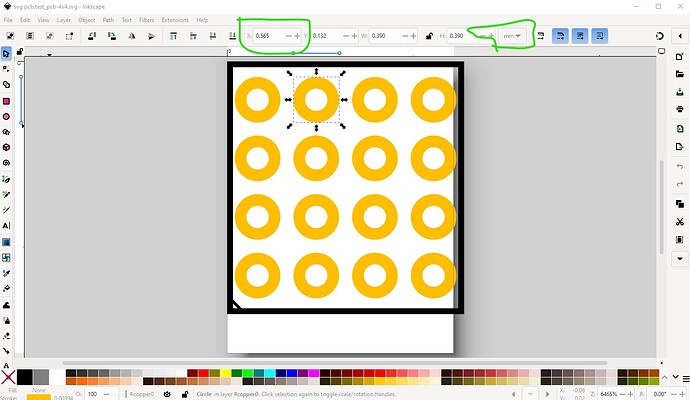Viewport: 690px width, 400px height.
Task: Click the Open document folder icon
Action: pyautogui.click(x=679, y=73)
